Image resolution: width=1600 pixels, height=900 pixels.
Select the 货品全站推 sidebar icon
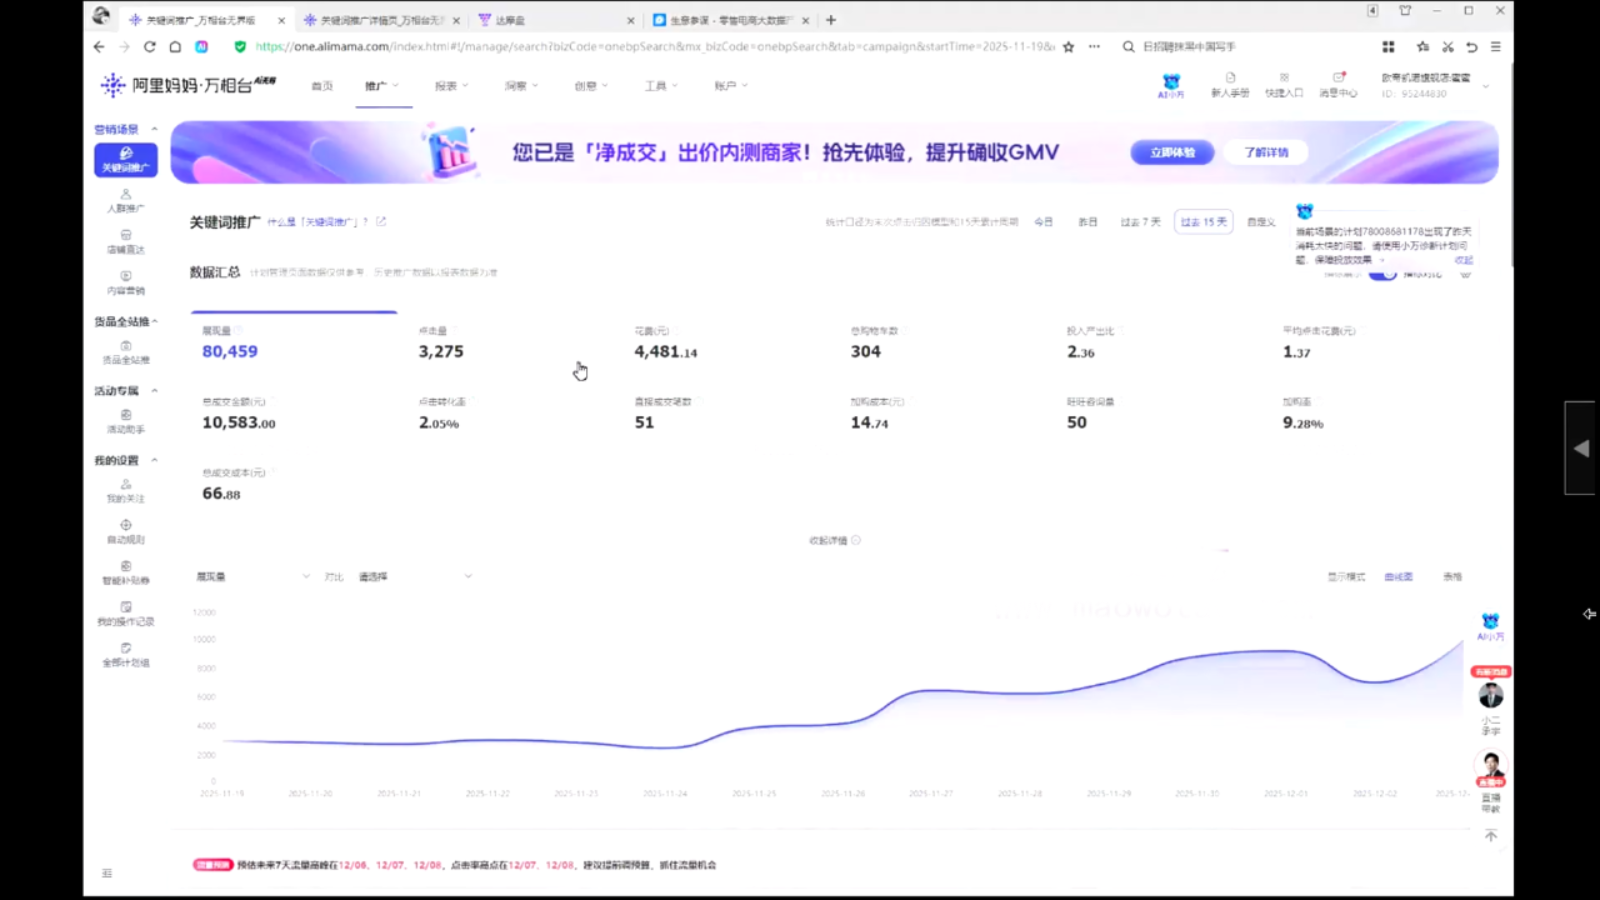pyautogui.click(x=125, y=351)
